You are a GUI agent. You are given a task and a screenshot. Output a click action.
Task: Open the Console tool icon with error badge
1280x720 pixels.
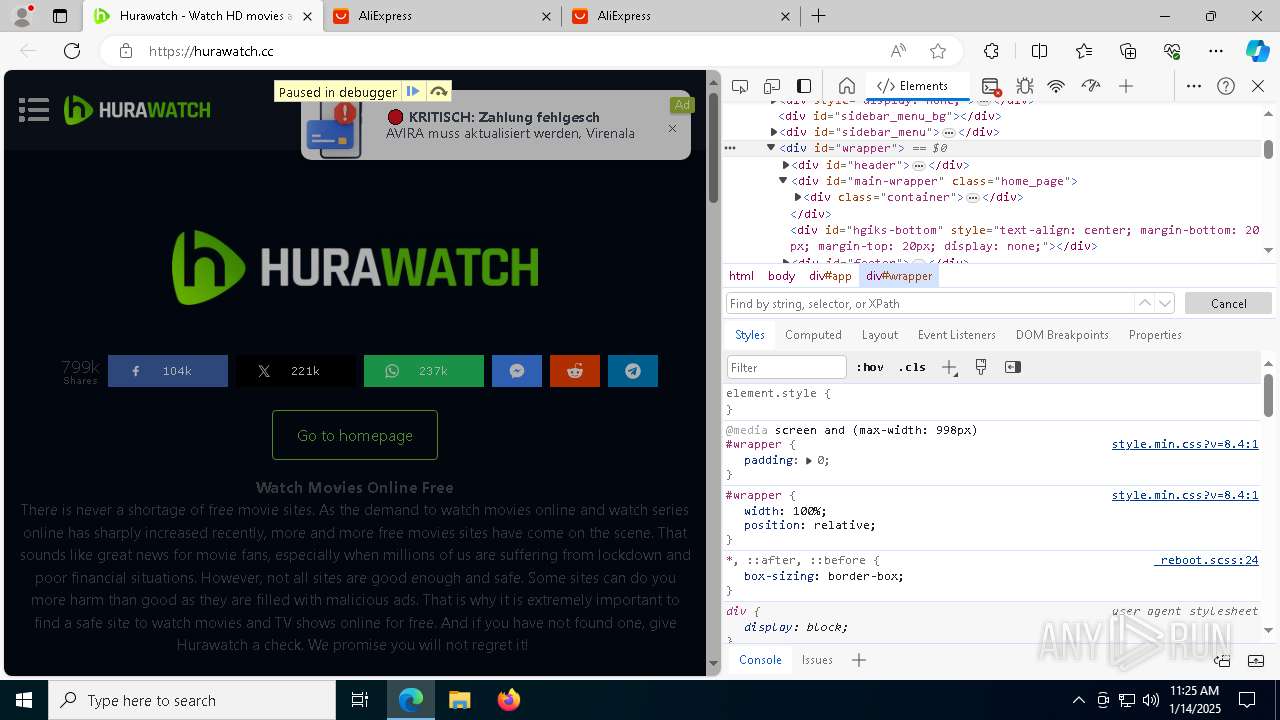[x=991, y=86]
